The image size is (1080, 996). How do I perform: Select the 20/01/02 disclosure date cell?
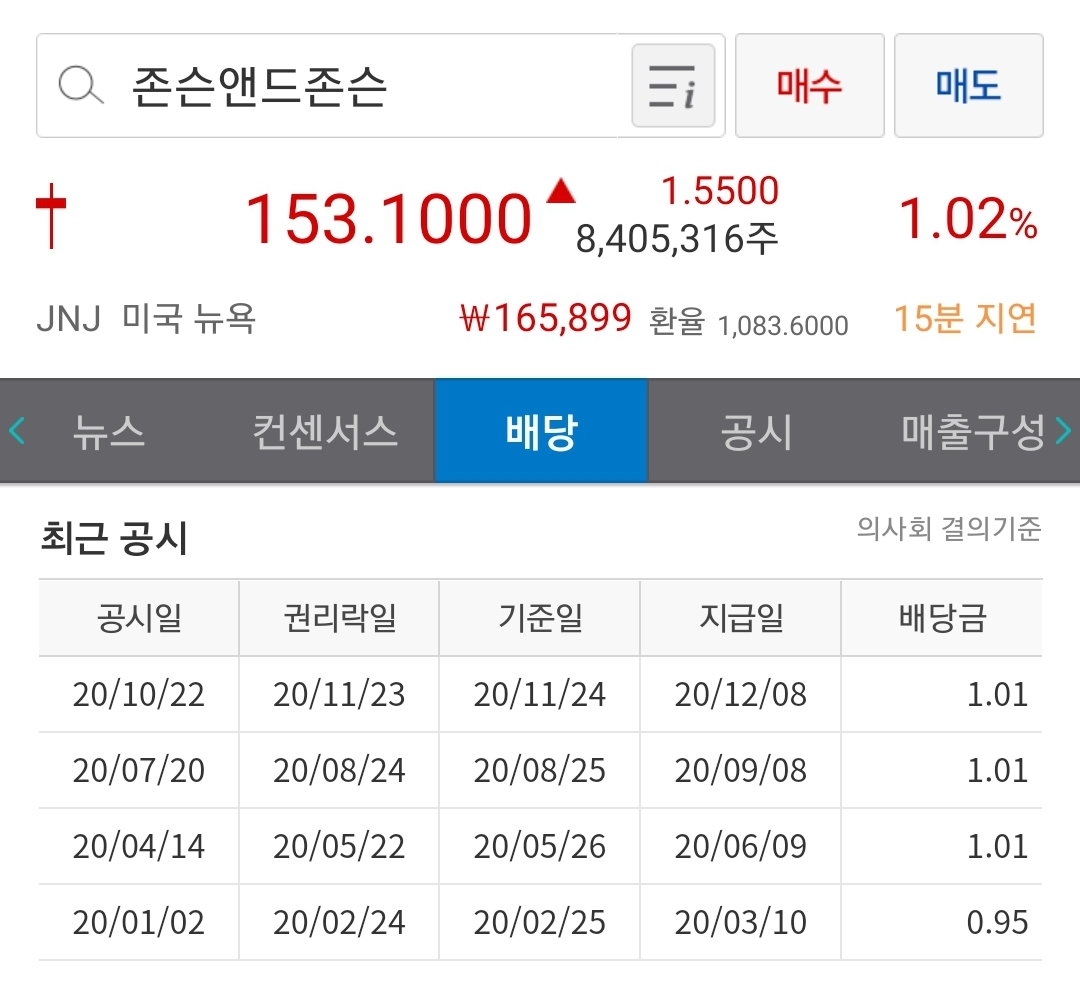tap(139, 922)
